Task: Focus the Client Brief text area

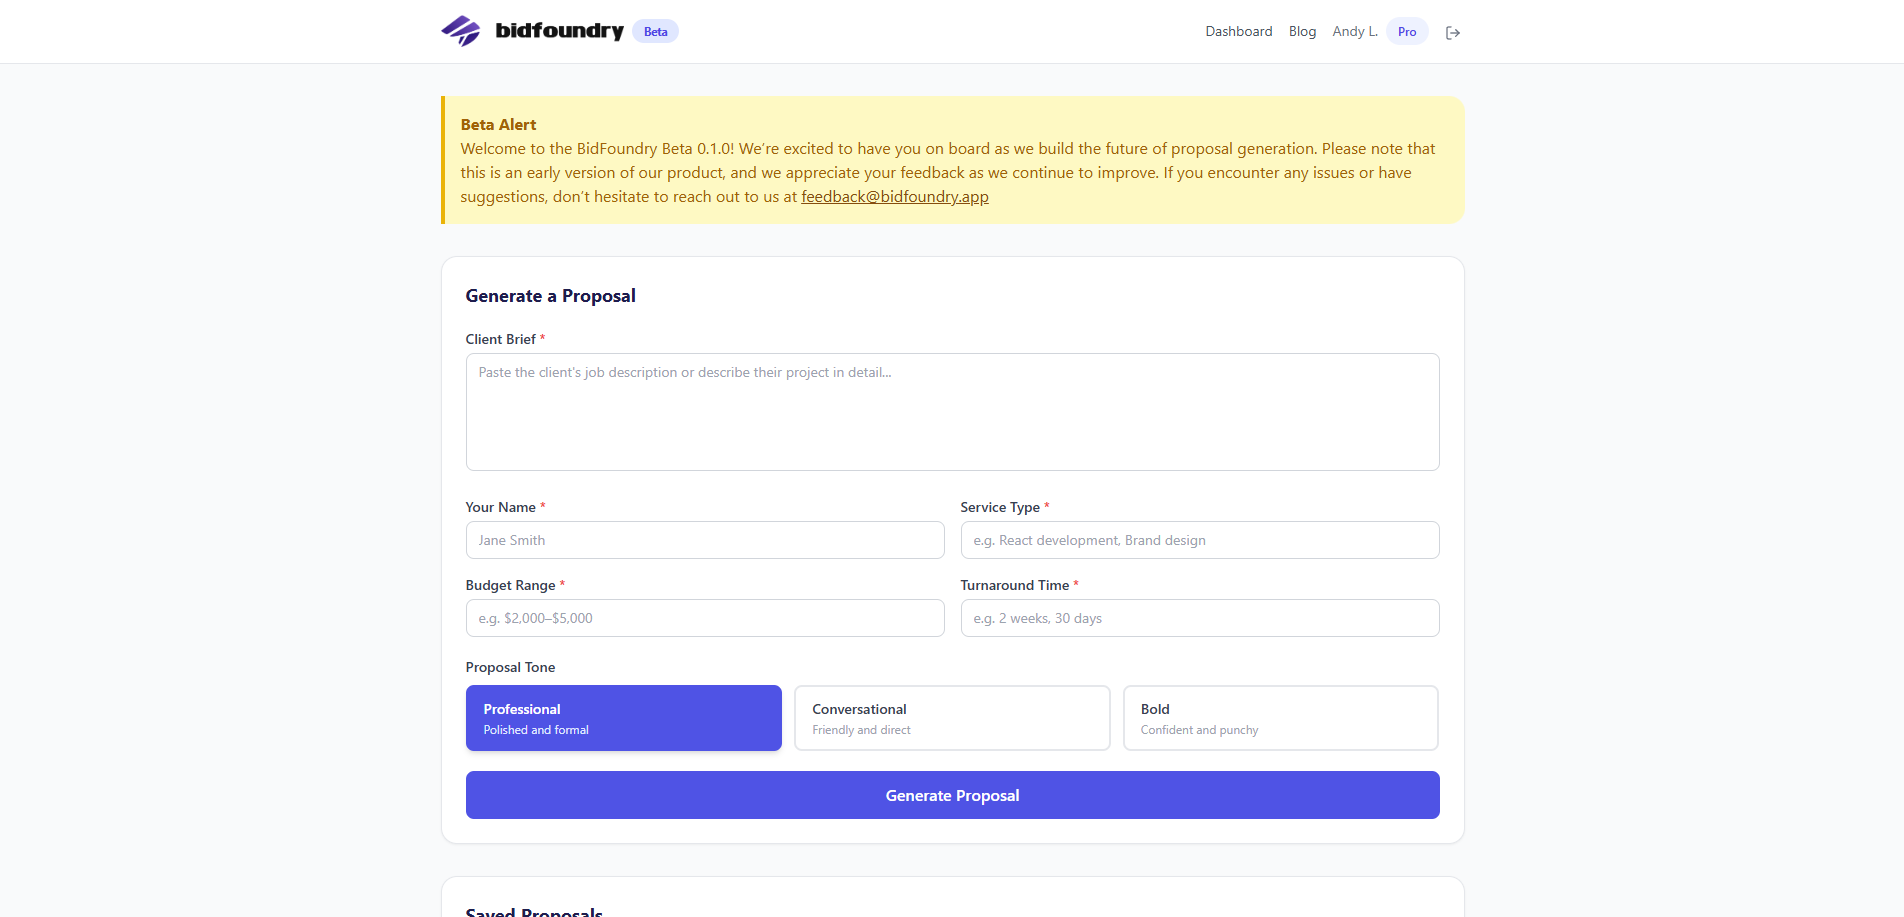Action: pyautogui.click(x=952, y=412)
